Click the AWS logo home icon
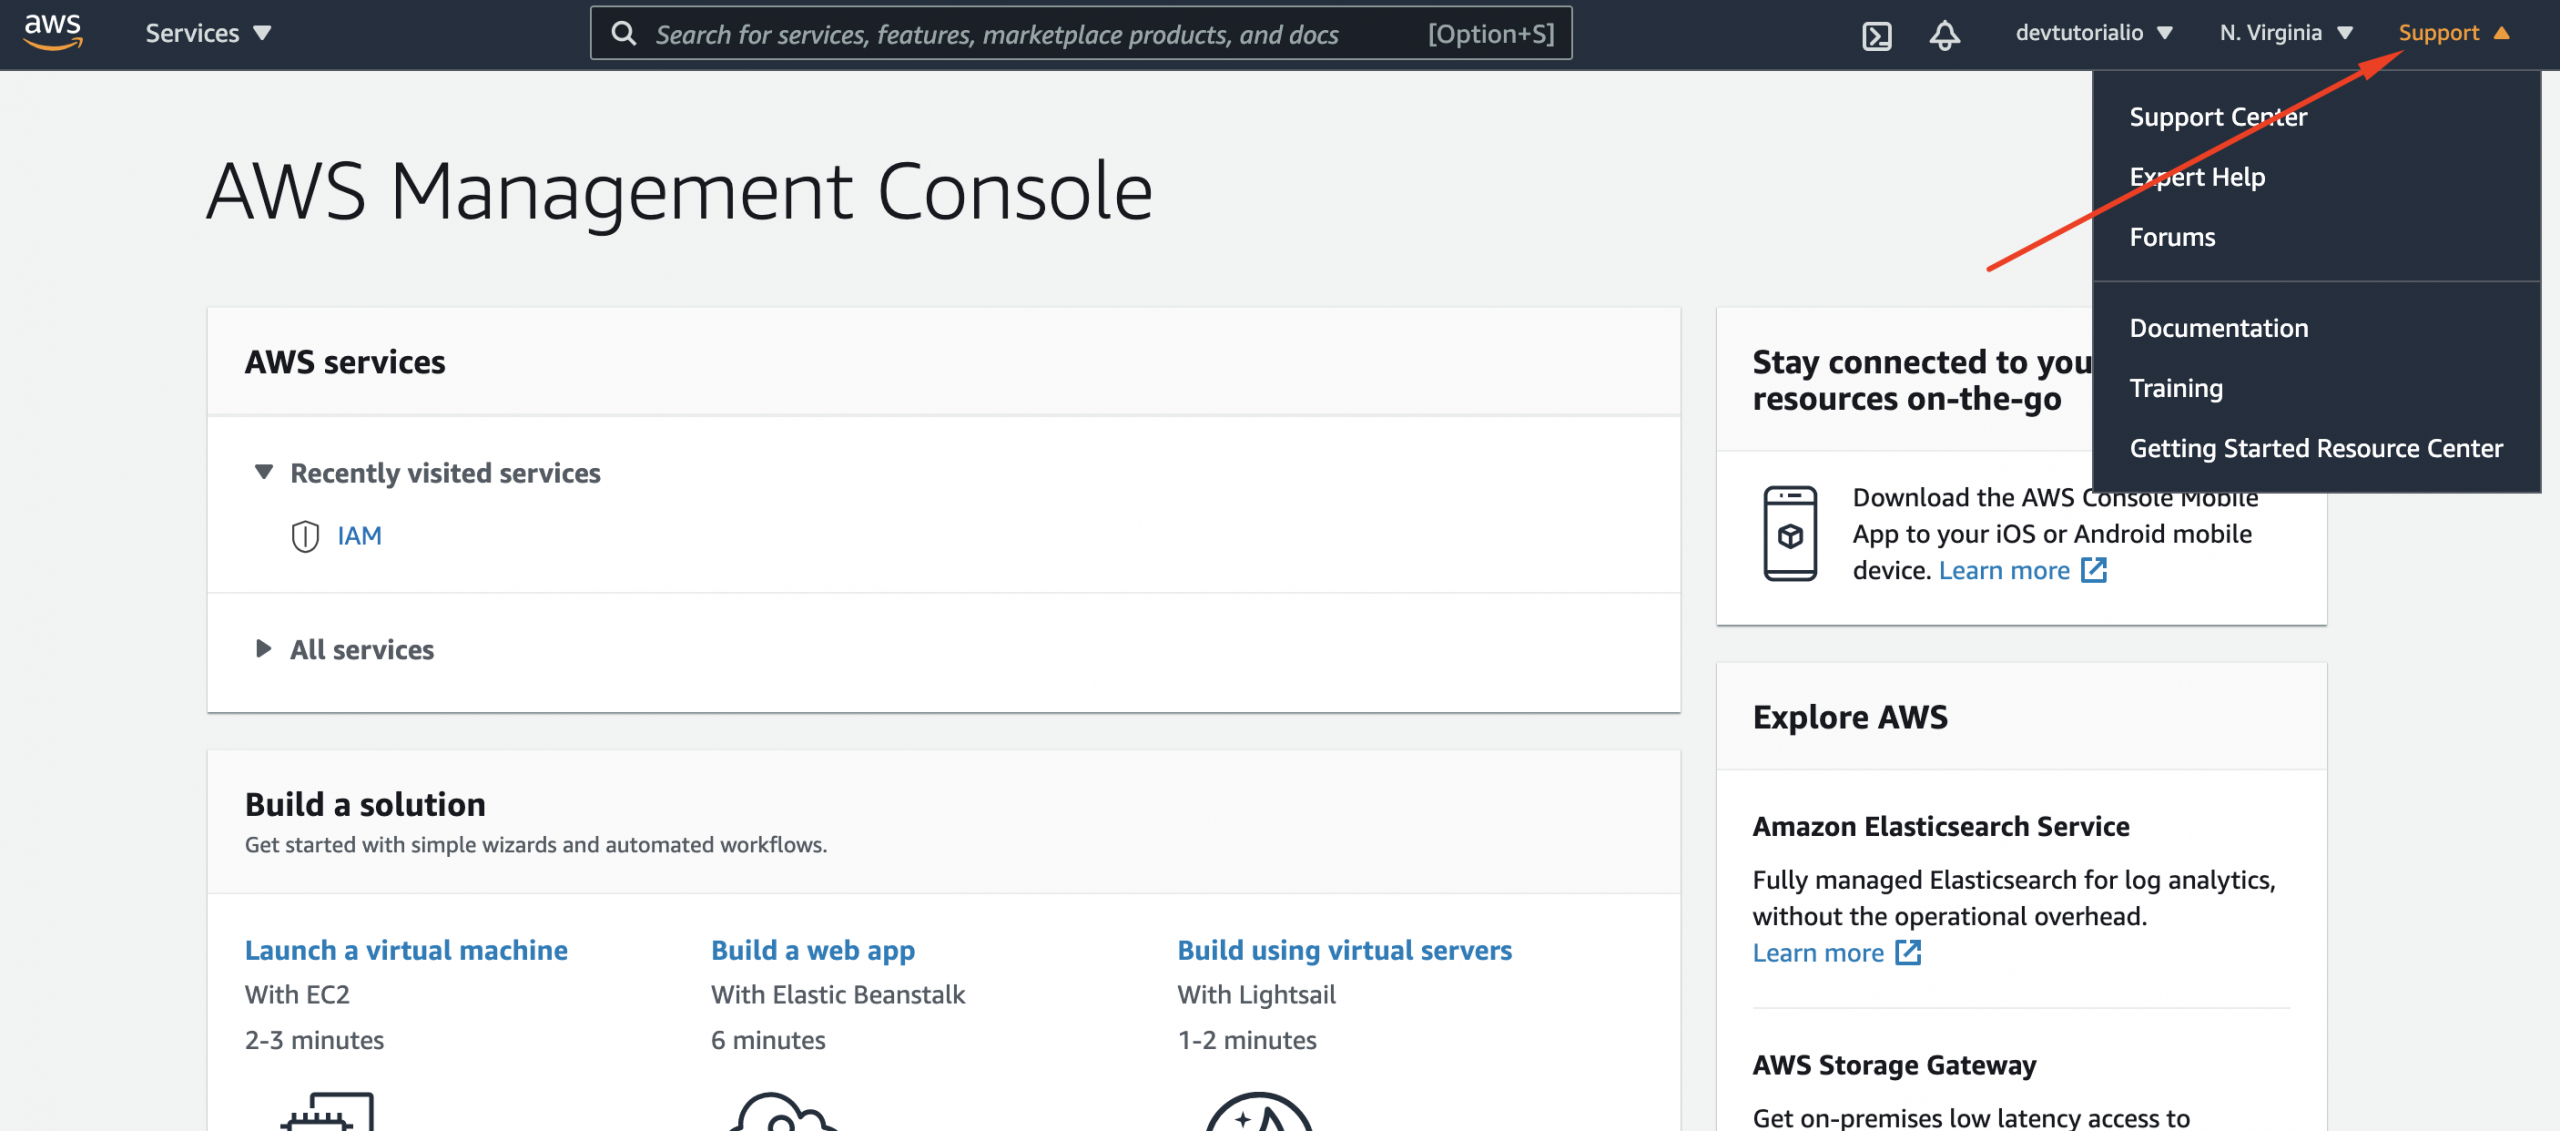Image resolution: width=2560 pixels, height=1131 pixels. click(53, 32)
